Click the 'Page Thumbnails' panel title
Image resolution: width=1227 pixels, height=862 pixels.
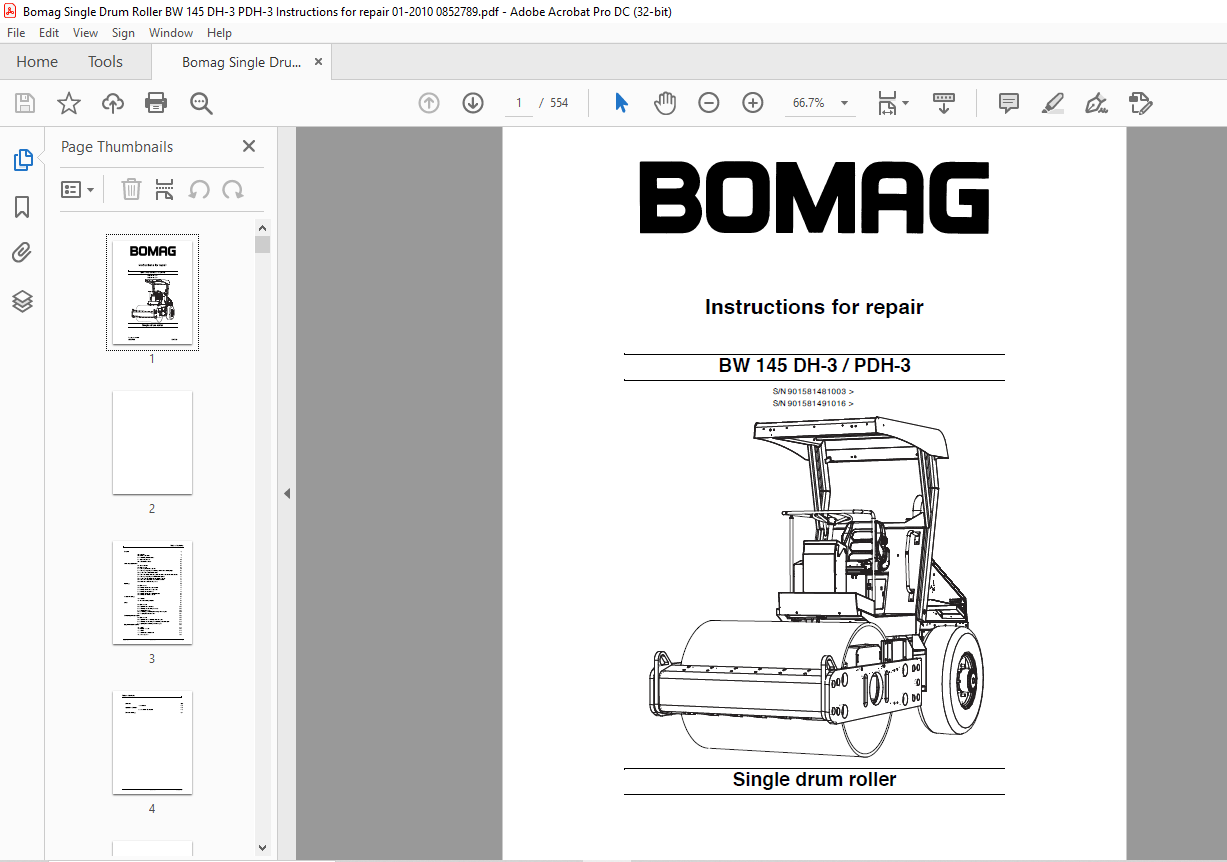click(117, 146)
